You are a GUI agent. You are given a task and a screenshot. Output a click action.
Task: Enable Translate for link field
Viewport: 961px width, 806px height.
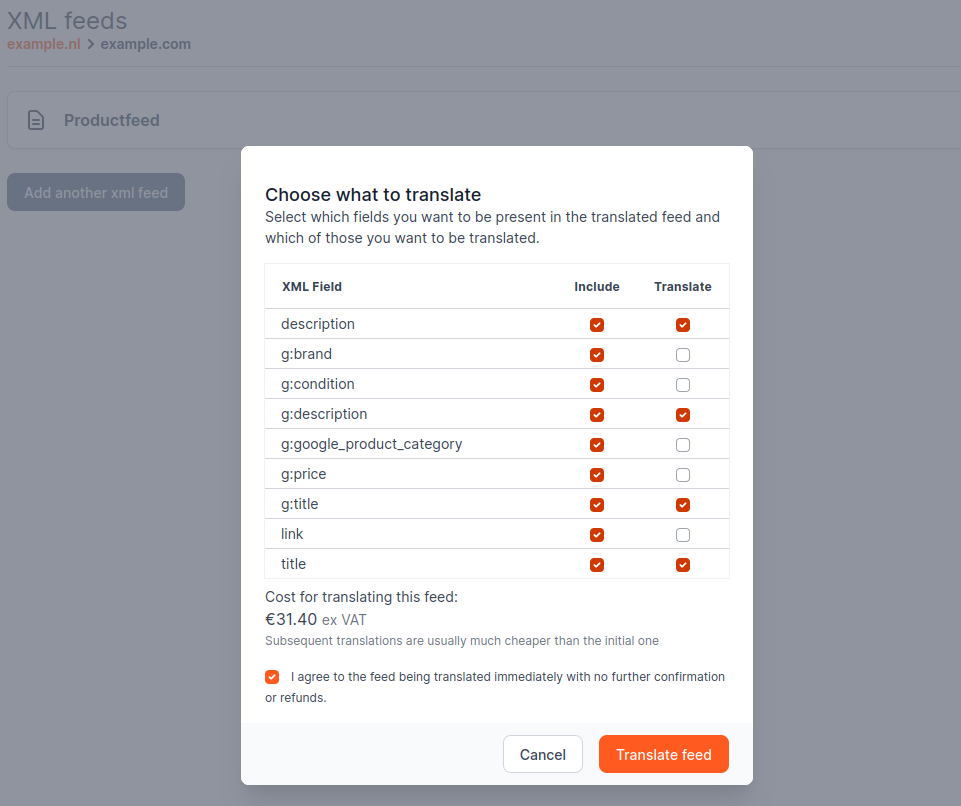(683, 535)
